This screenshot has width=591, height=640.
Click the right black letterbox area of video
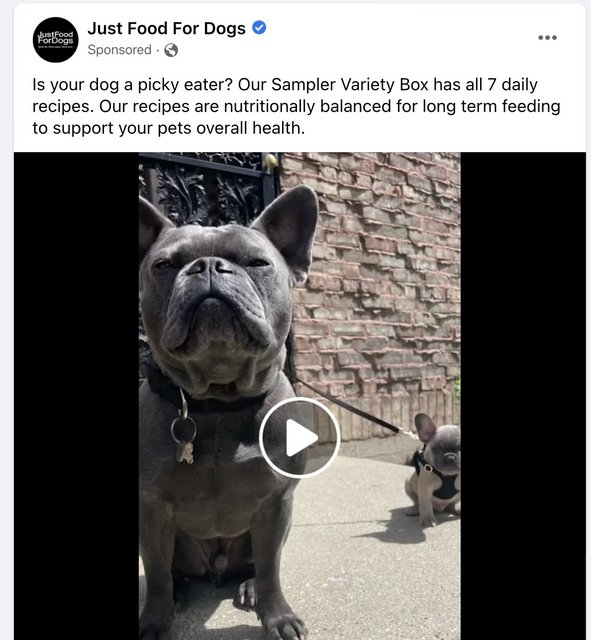point(523,396)
